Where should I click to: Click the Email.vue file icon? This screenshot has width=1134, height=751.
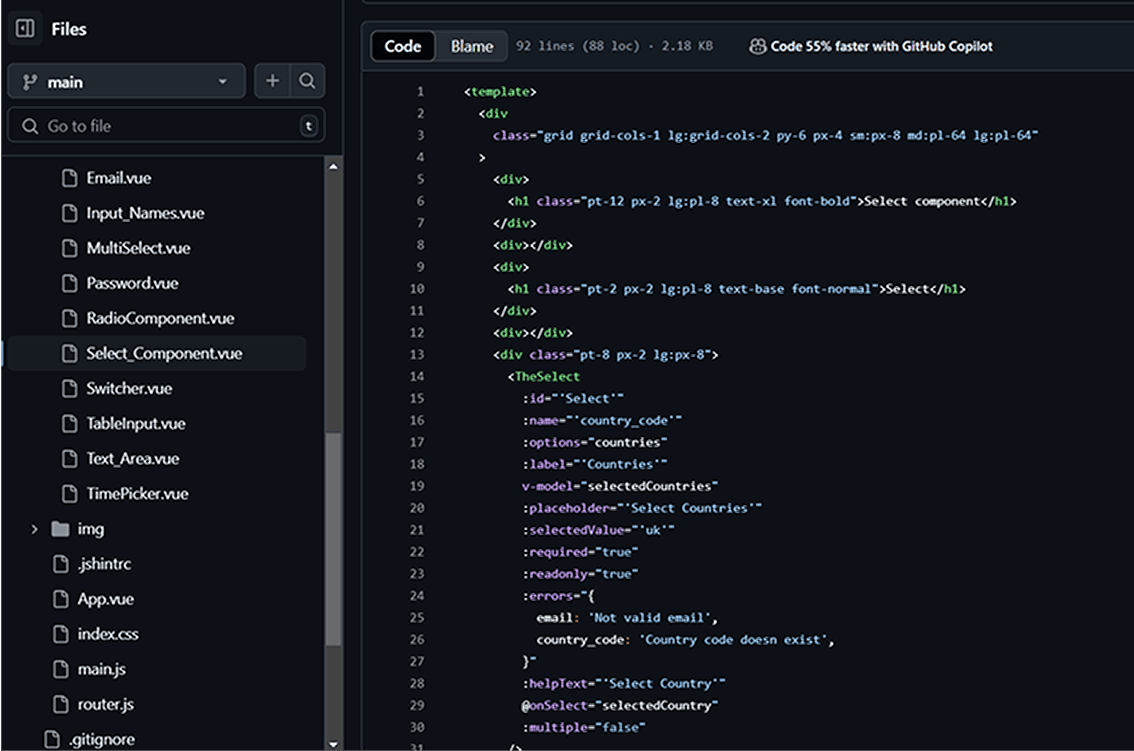pyautogui.click(x=69, y=178)
